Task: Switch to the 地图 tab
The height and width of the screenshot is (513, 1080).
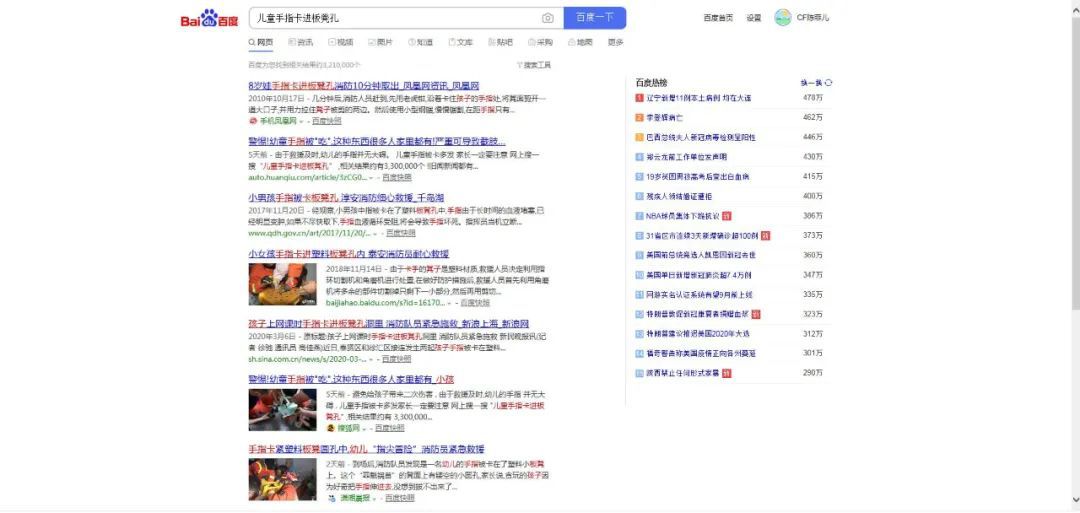Action: (x=581, y=43)
